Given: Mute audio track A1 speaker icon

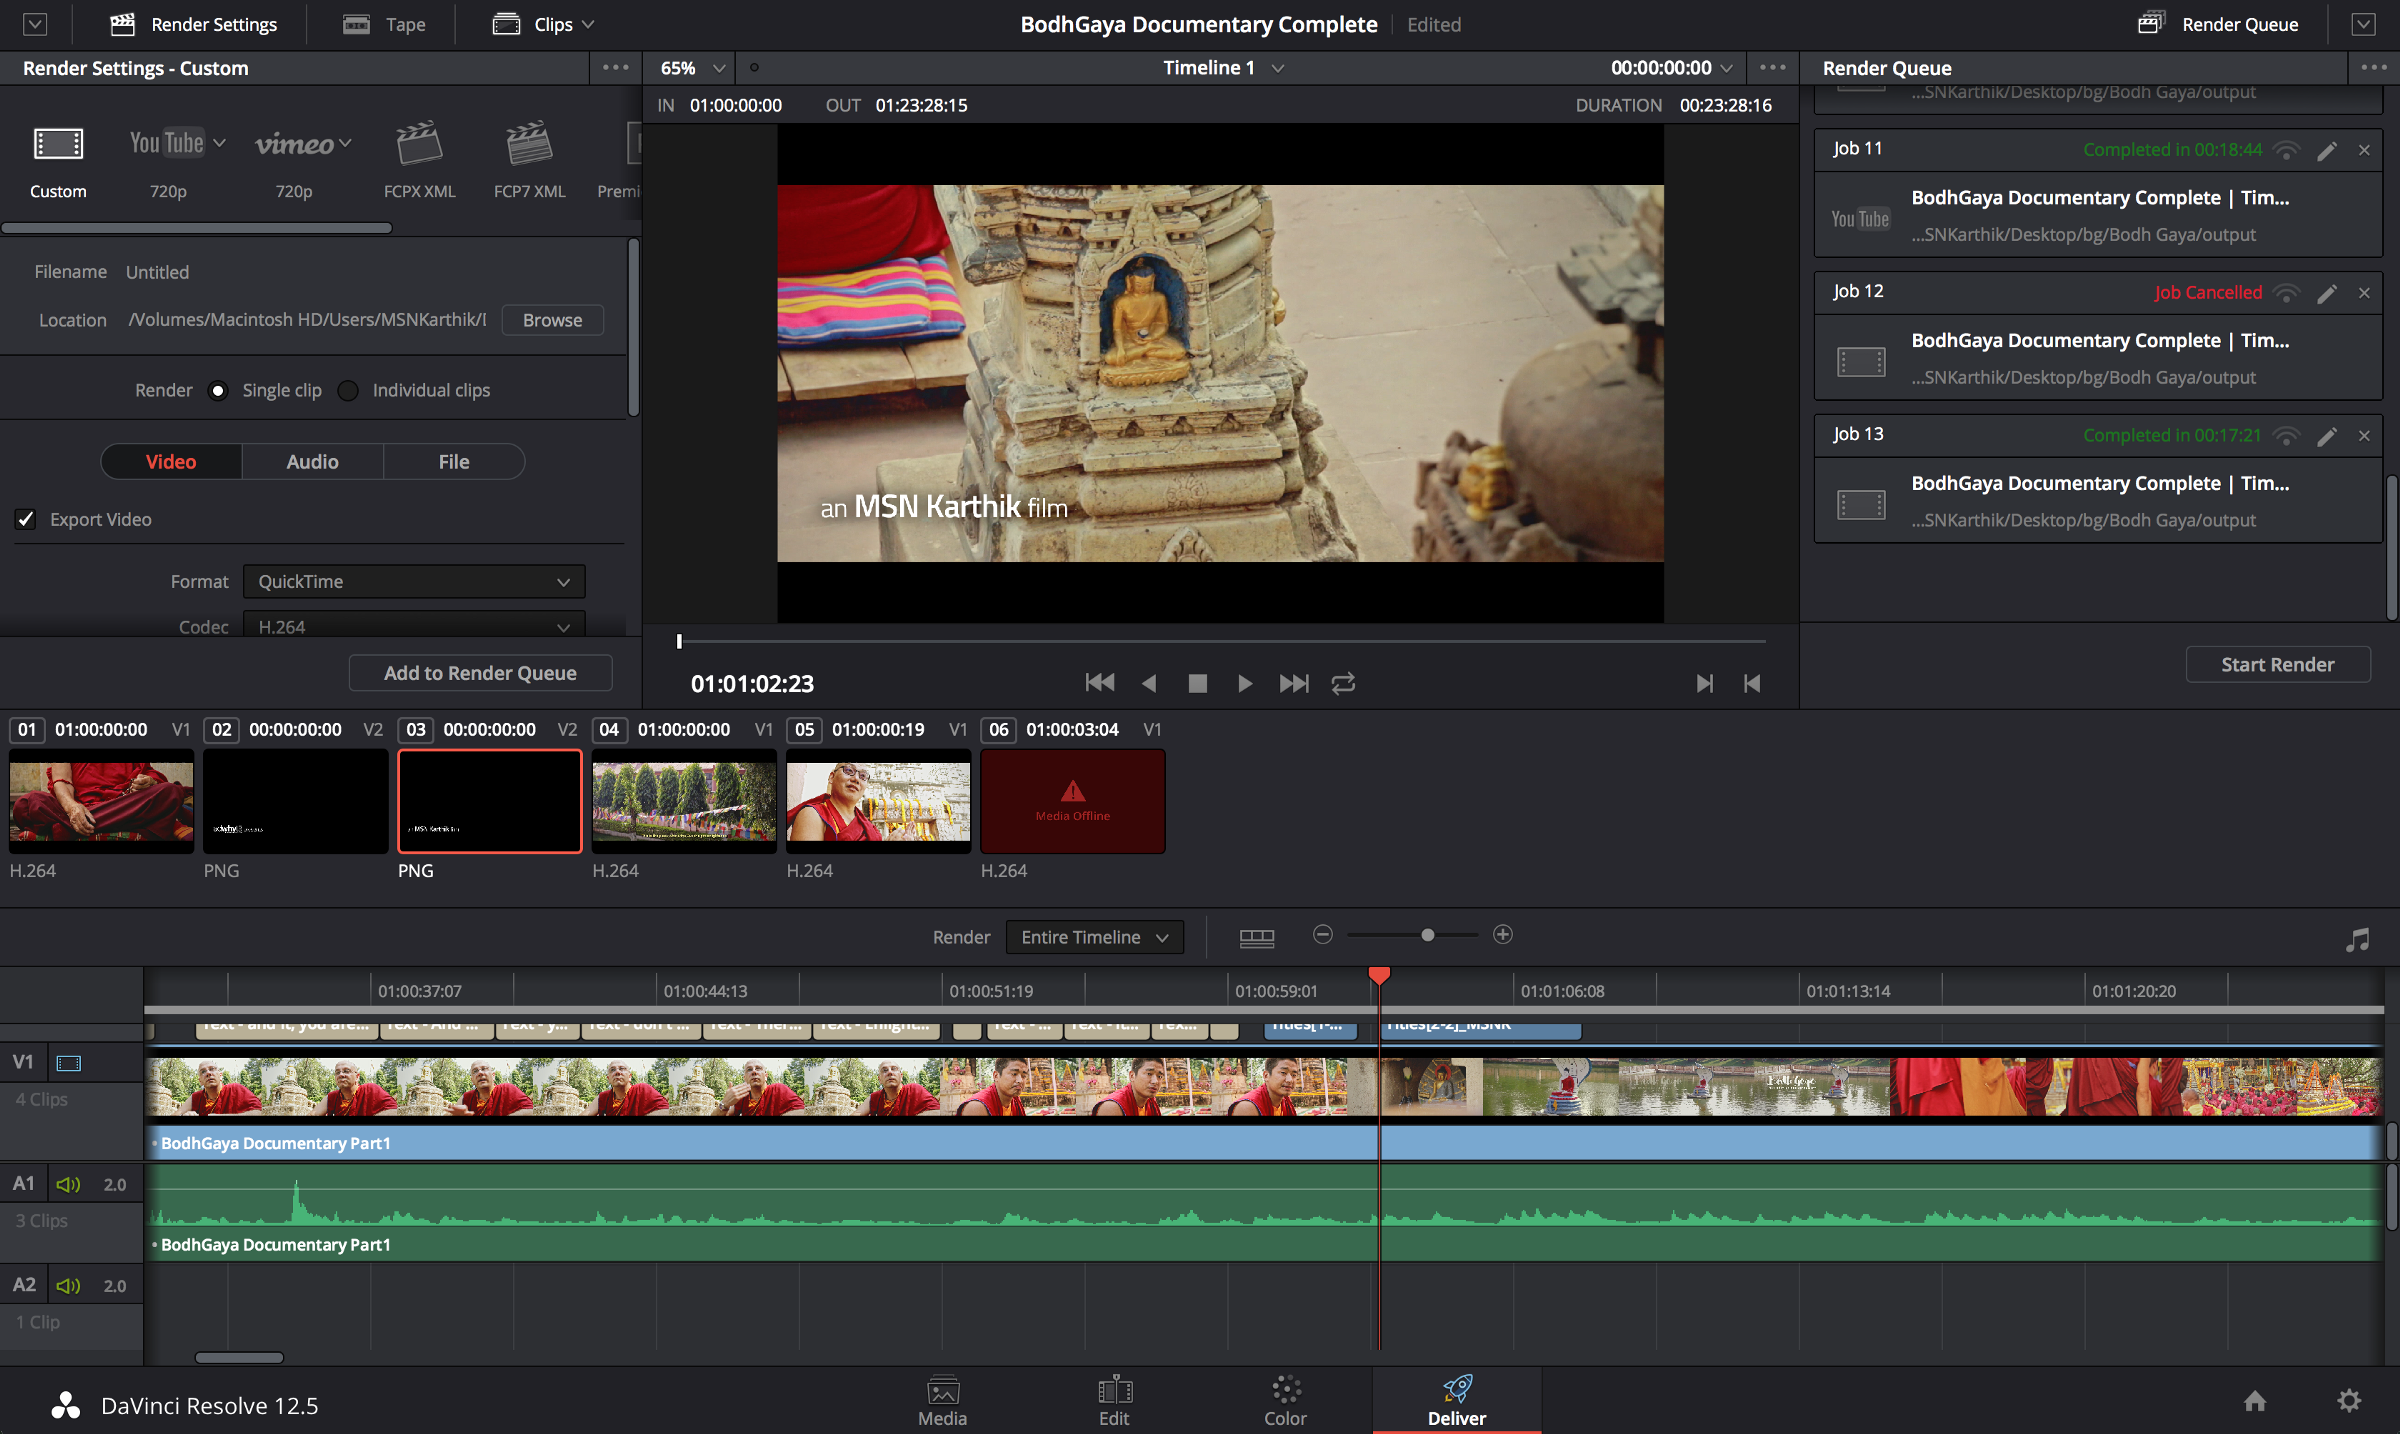Looking at the screenshot, I should (x=68, y=1184).
